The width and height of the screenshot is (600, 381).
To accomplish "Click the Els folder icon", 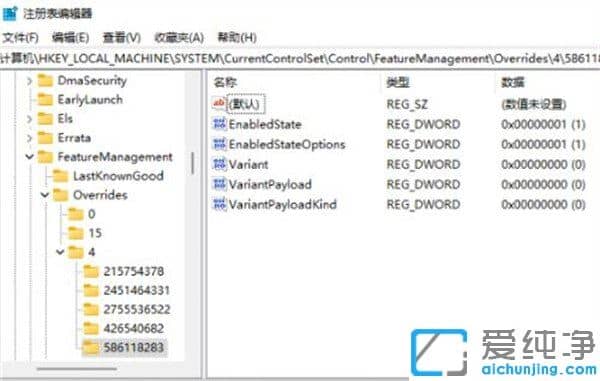I will point(45,119).
